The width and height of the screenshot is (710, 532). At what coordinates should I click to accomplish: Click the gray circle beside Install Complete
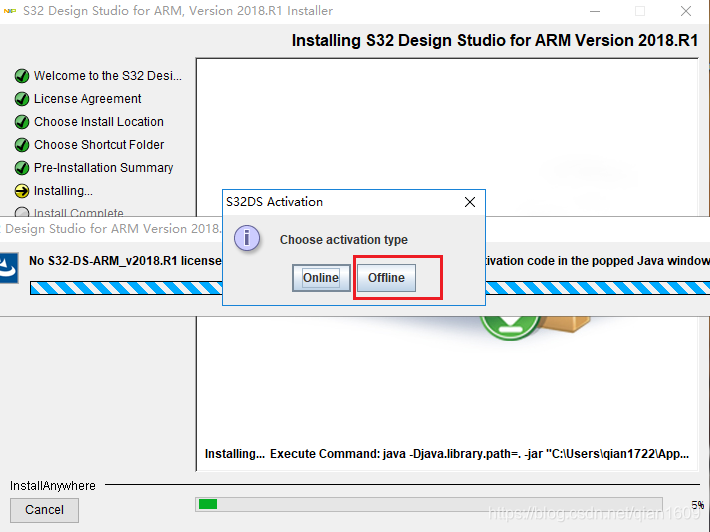point(22,213)
